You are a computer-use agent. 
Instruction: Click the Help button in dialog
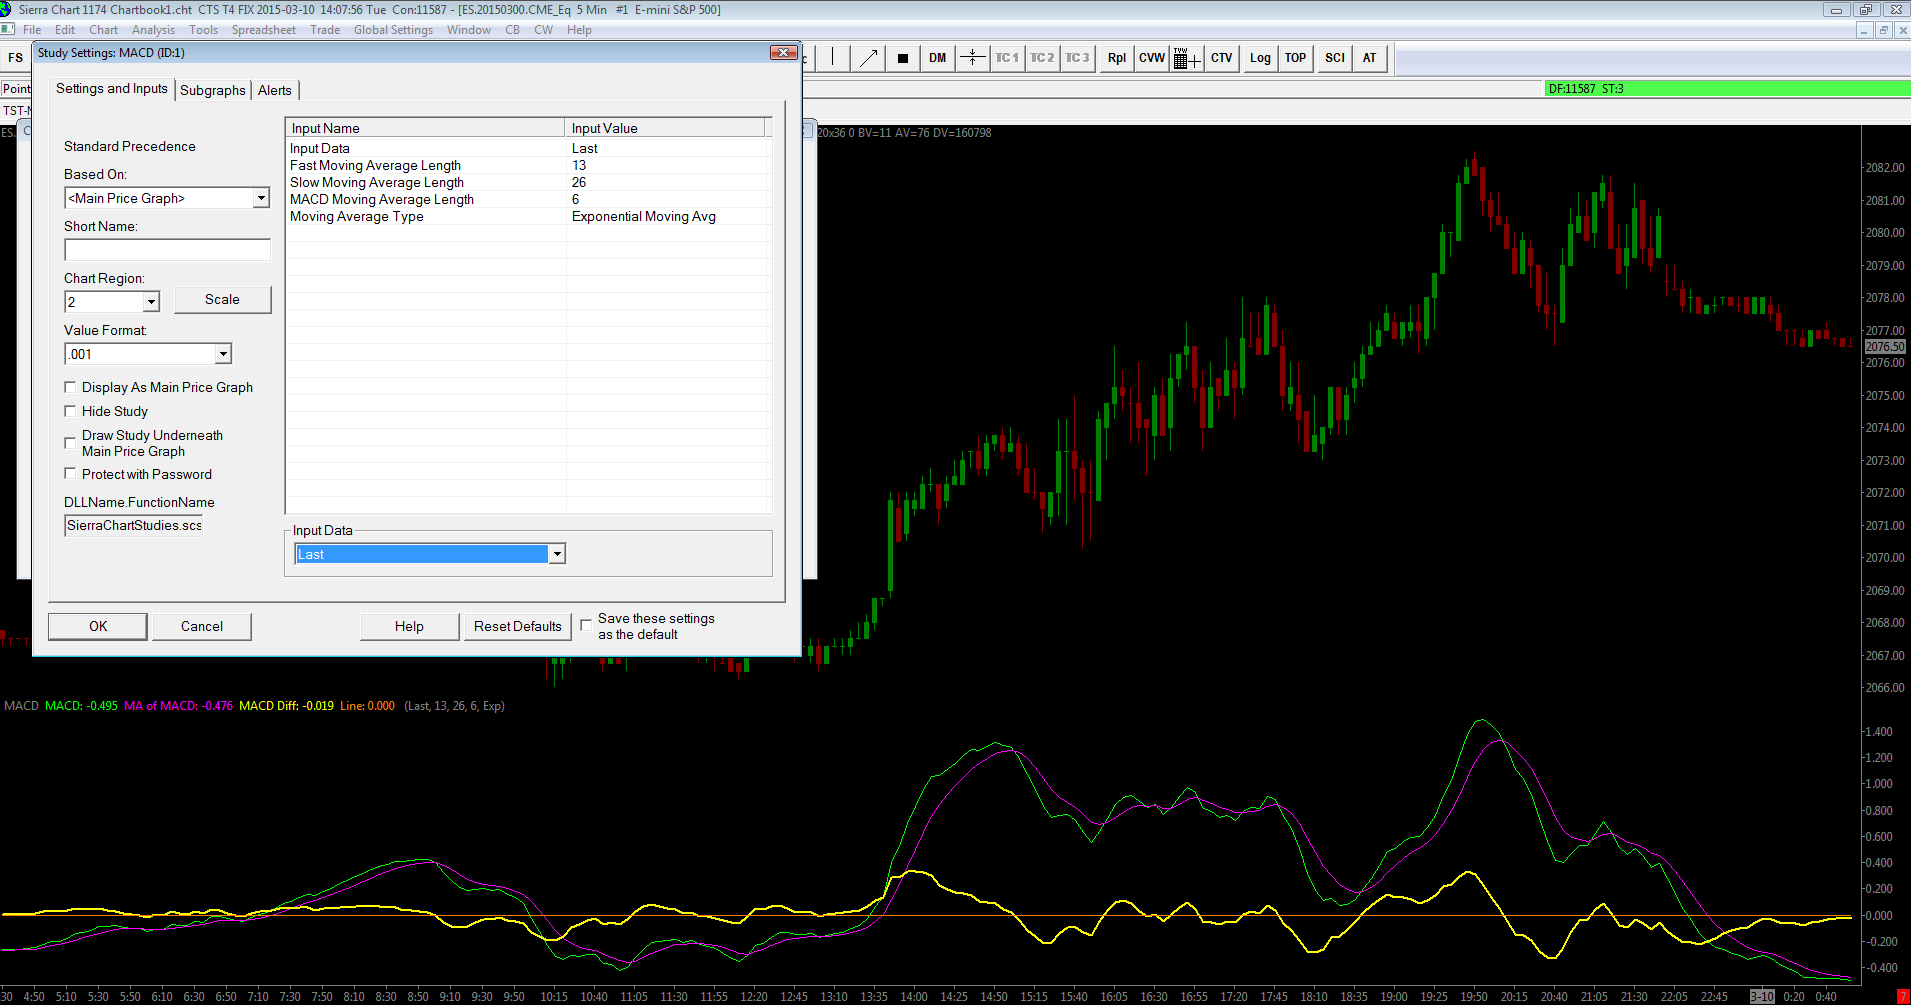pos(409,626)
